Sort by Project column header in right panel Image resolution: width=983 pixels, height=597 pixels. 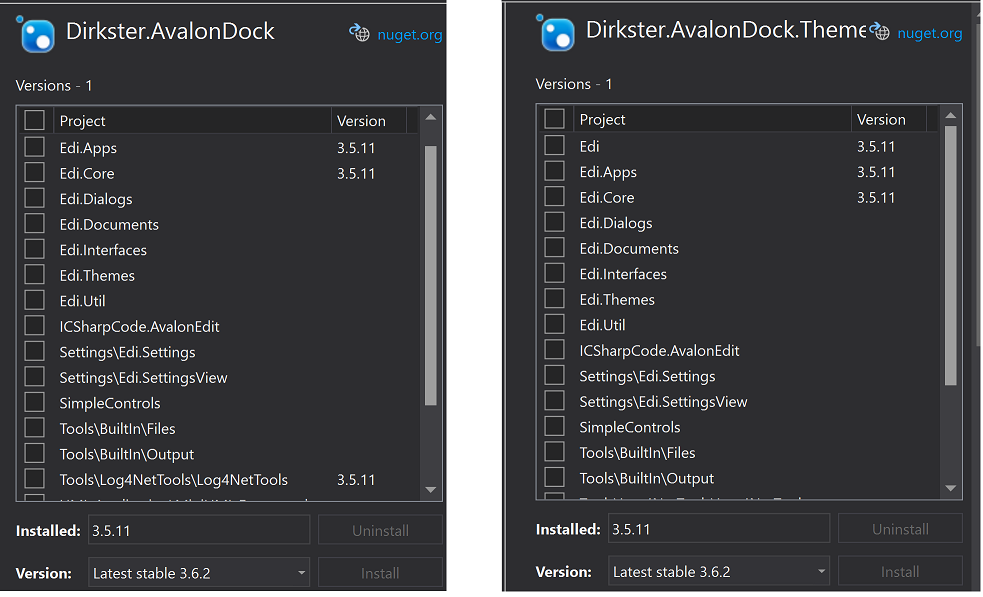(712, 119)
